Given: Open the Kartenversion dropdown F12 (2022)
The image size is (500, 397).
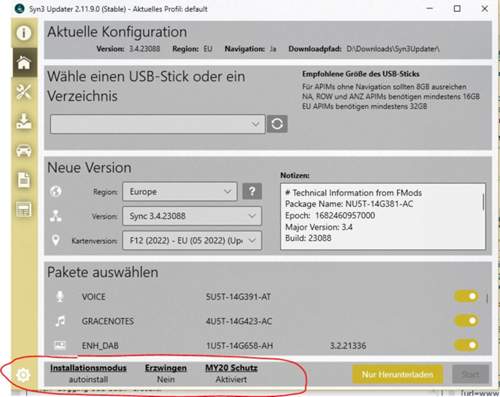Looking at the screenshot, I should pyautogui.click(x=192, y=240).
